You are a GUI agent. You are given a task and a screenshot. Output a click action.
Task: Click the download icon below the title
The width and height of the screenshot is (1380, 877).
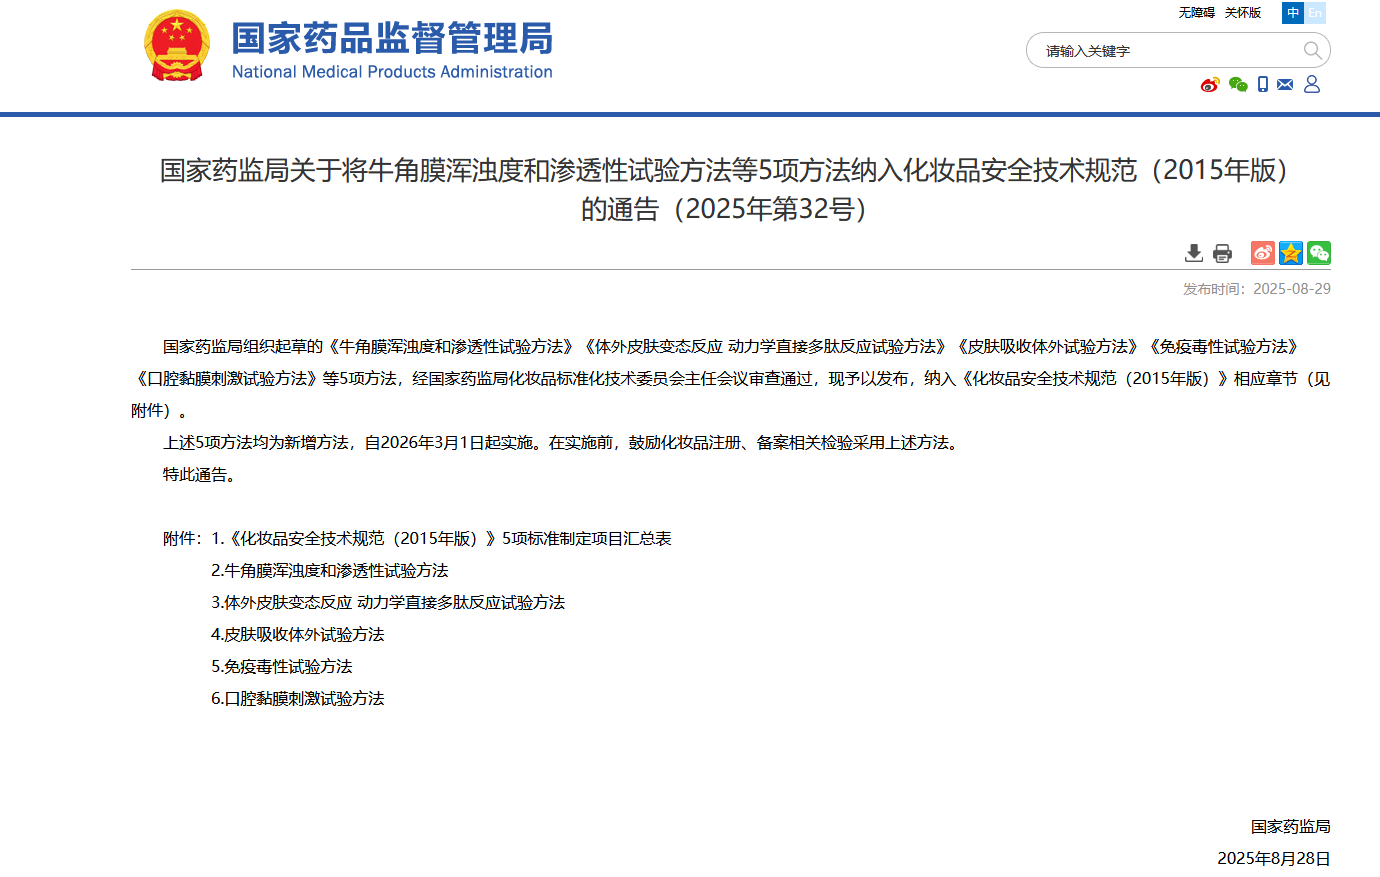coord(1194,254)
